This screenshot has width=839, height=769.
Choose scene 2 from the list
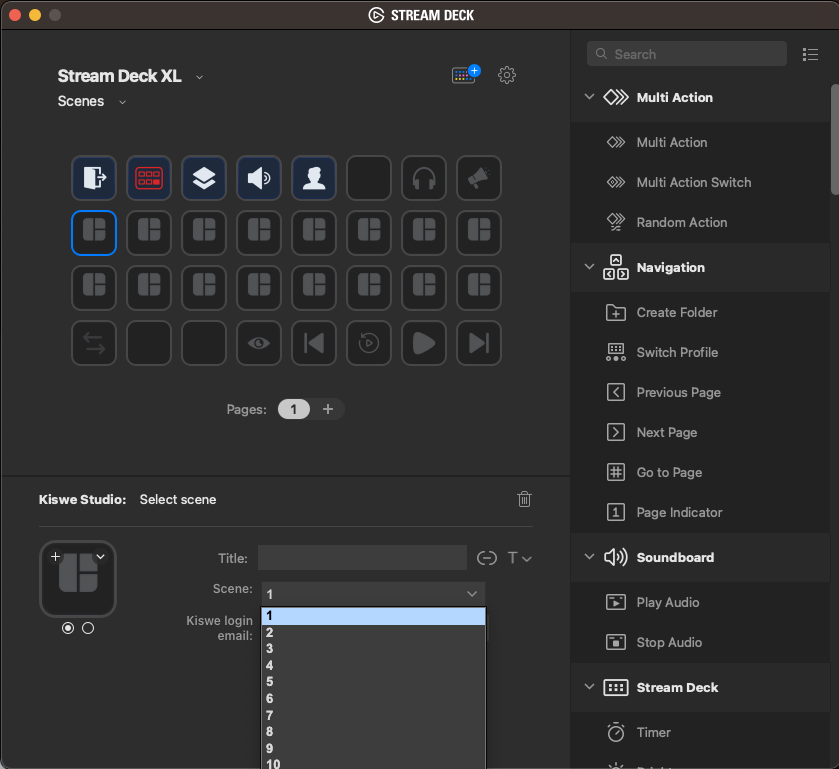(373, 633)
